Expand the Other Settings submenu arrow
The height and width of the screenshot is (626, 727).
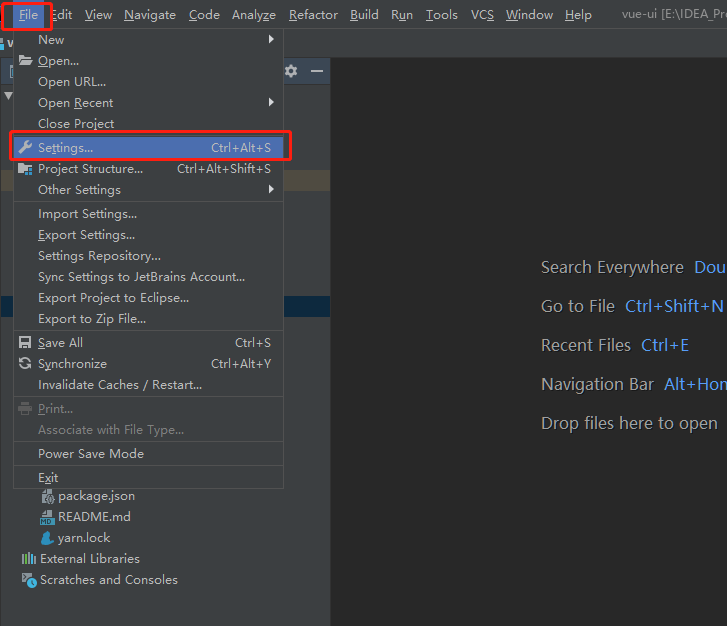tap(271, 189)
